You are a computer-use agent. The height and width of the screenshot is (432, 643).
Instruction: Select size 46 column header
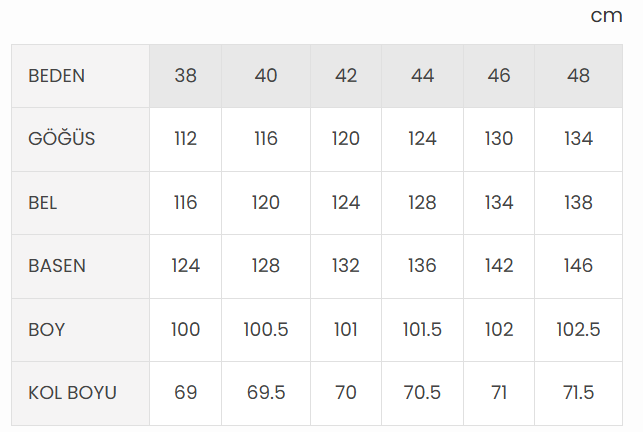coord(499,76)
